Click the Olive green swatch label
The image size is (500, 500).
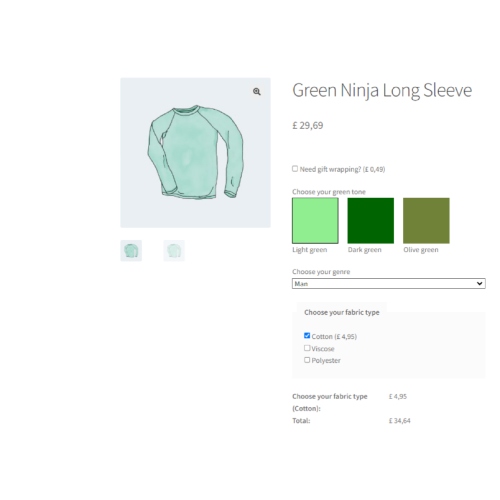point(421,250)
